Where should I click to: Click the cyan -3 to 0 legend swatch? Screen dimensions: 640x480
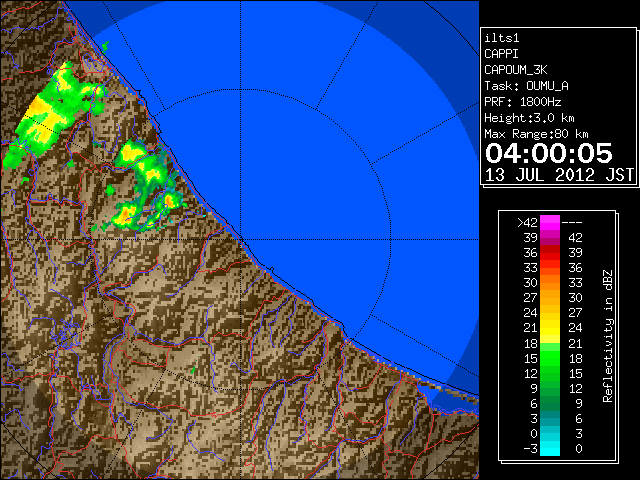[550, 448]
